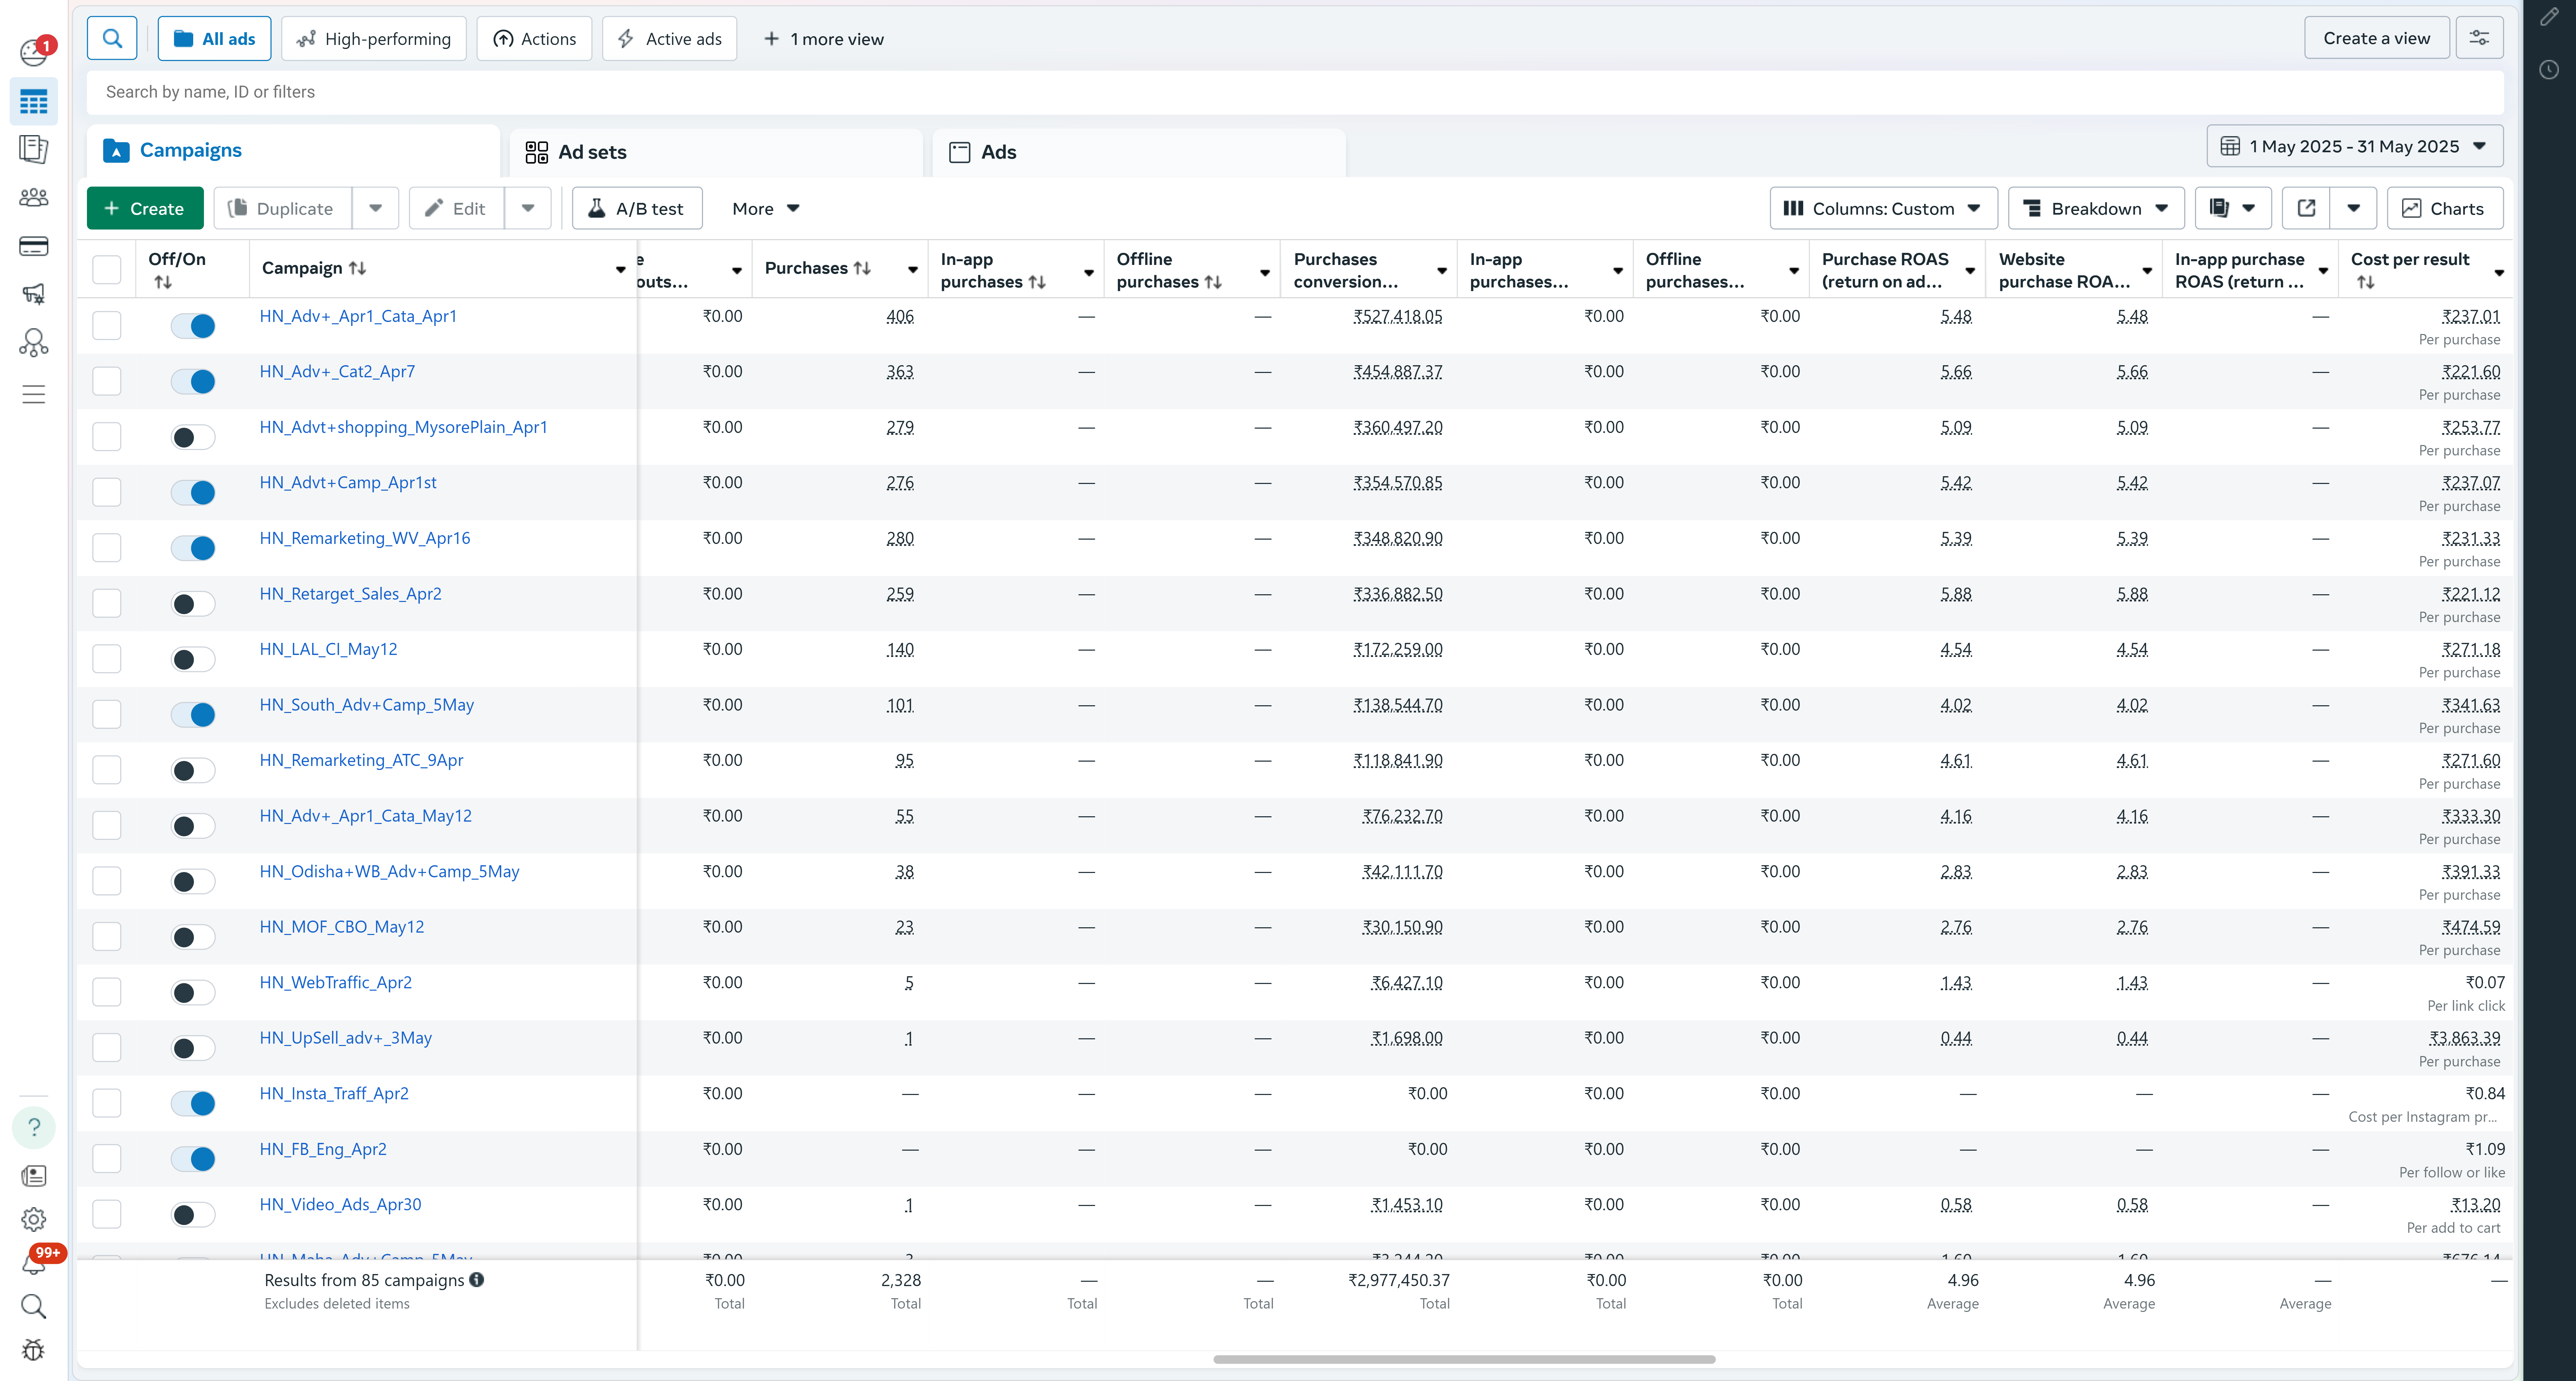Screen dimensions: 2576x1381
Task: Switch to the Ads tab
Action: point(998,152)
